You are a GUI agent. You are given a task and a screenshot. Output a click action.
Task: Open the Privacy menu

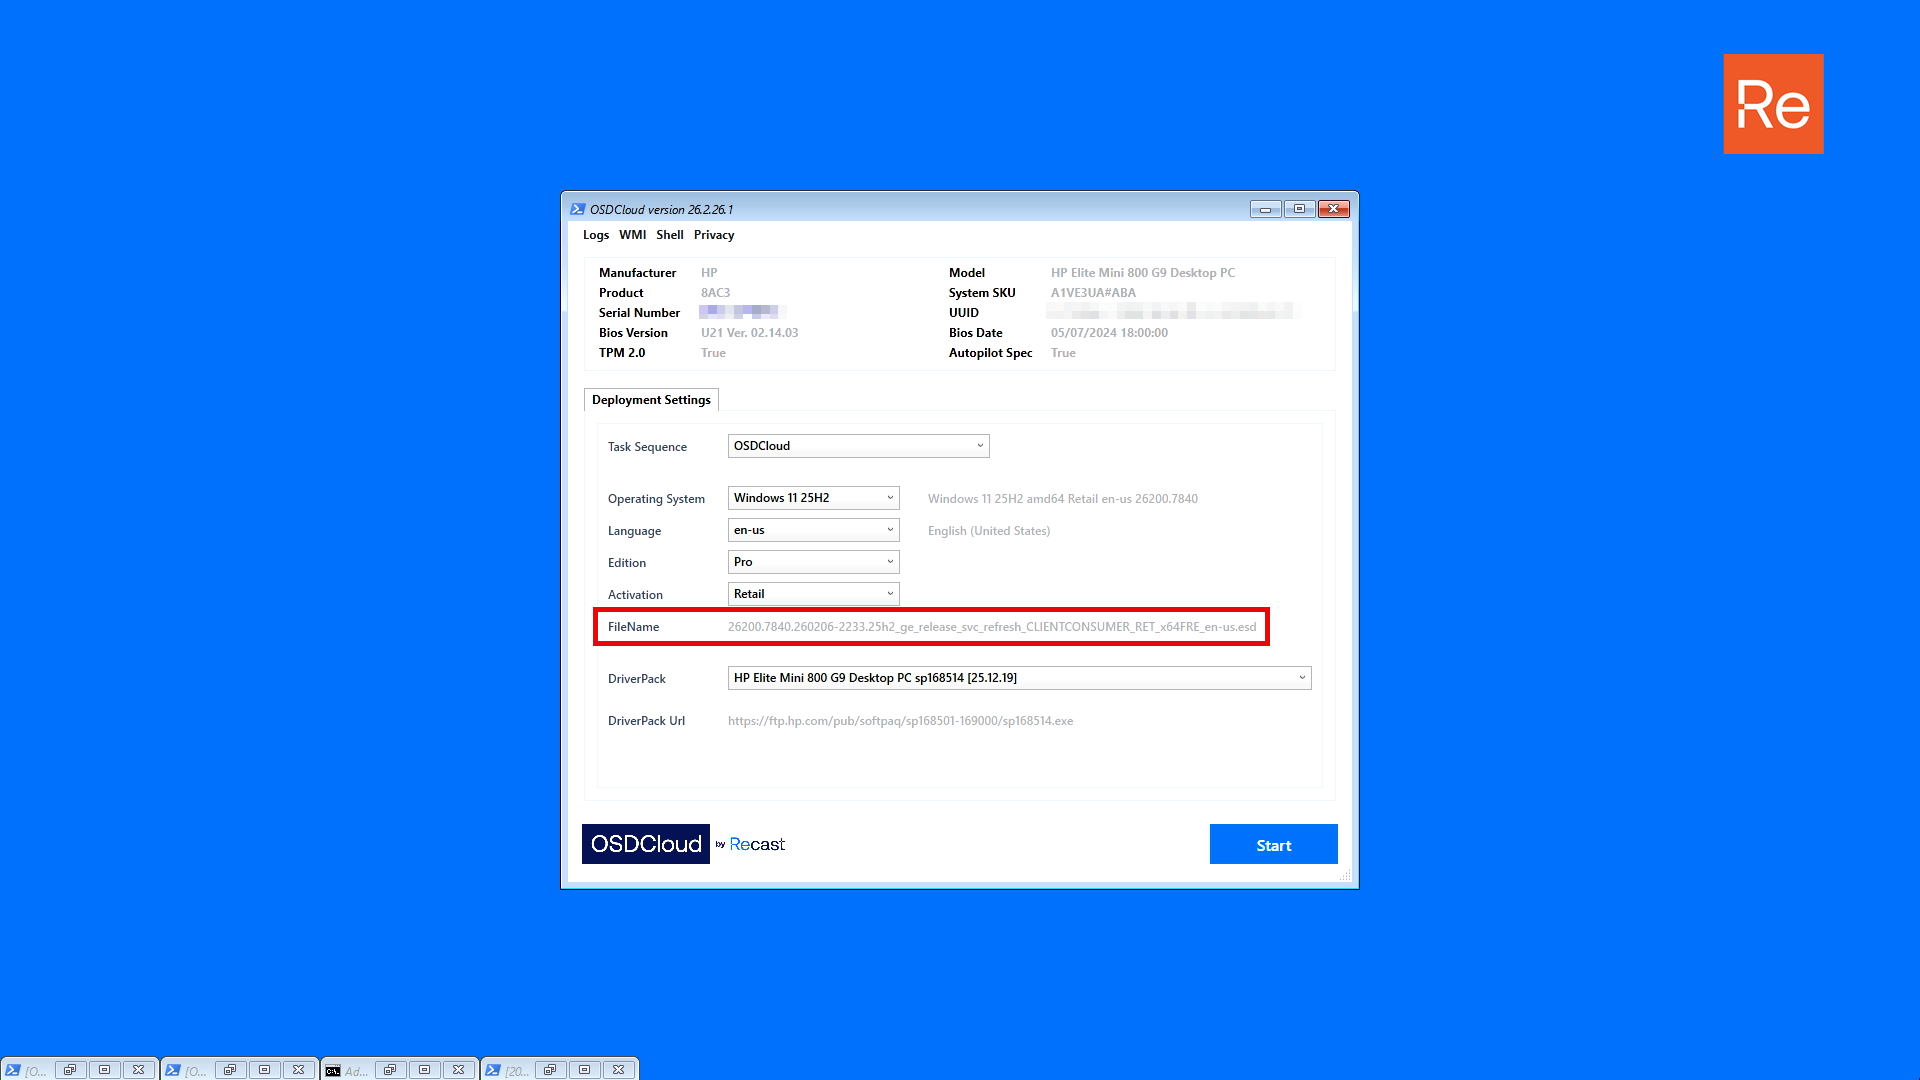click(x=714, y=235)
